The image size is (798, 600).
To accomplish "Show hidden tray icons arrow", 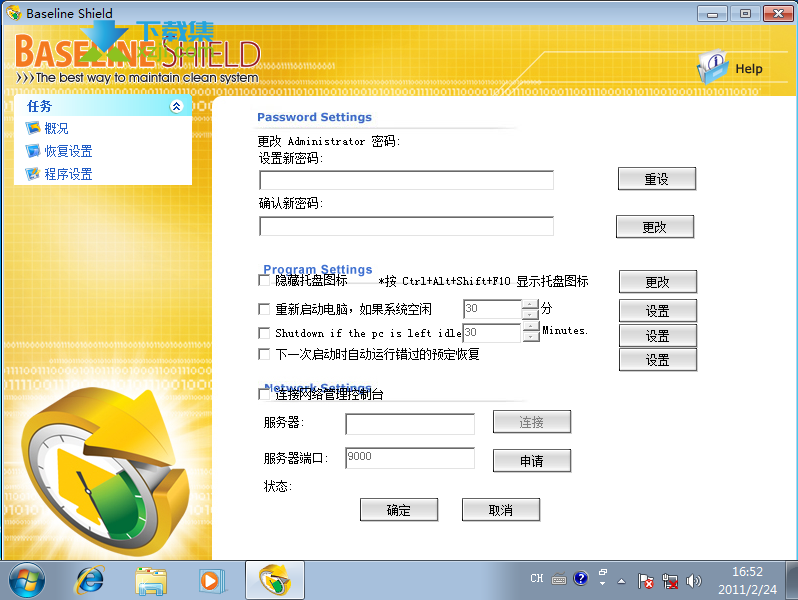I will 621,581.
